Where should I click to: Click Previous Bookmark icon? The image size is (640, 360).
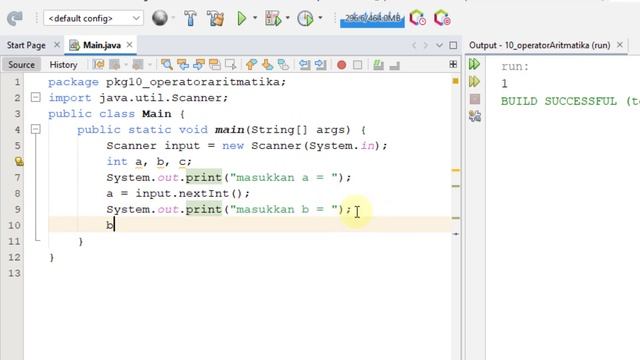coord(251,64)
